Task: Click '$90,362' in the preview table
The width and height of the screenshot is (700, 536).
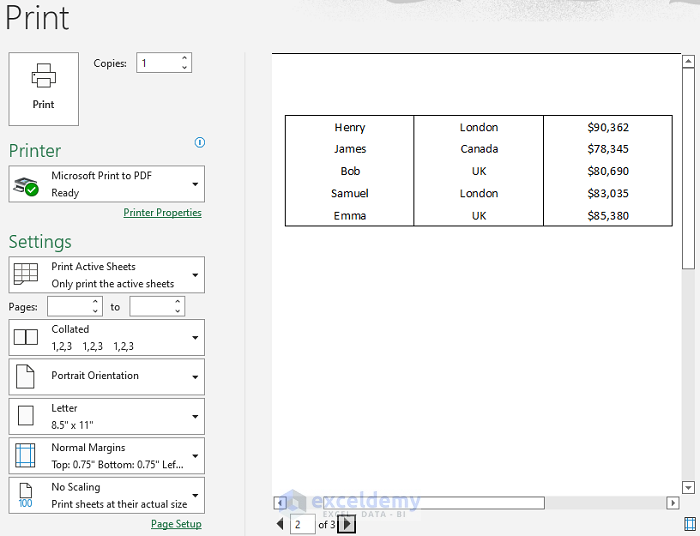Action: (x=608, y=128)
